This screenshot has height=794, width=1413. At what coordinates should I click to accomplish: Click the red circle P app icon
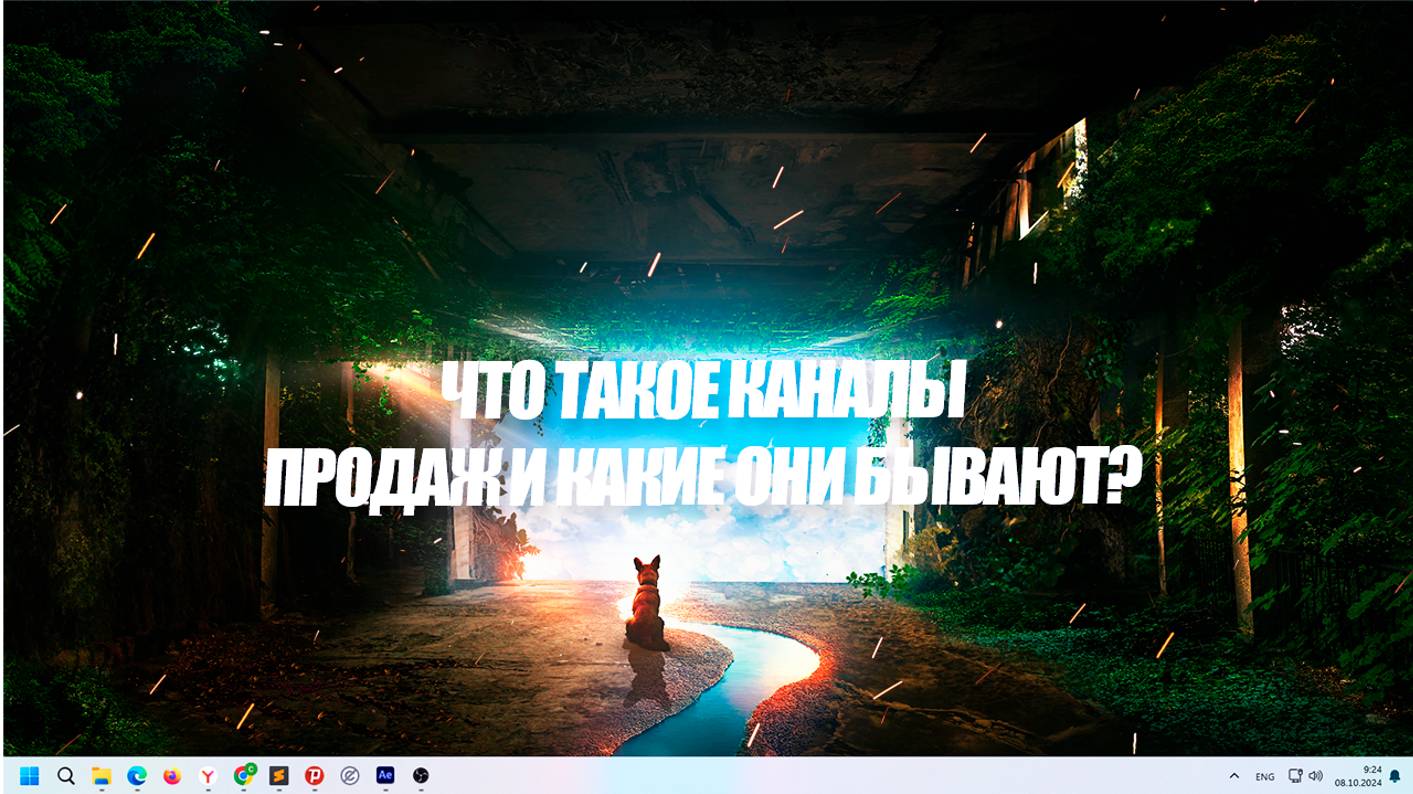coord(314,775)
